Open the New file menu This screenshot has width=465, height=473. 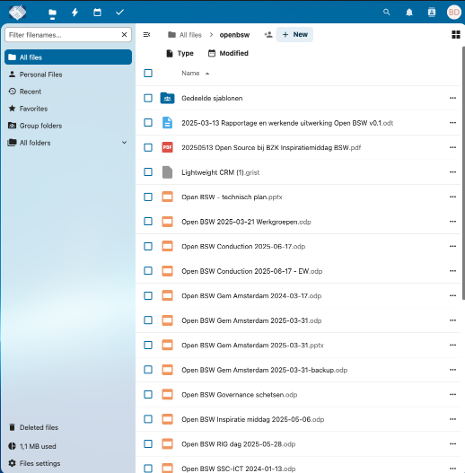pos(295,34)
